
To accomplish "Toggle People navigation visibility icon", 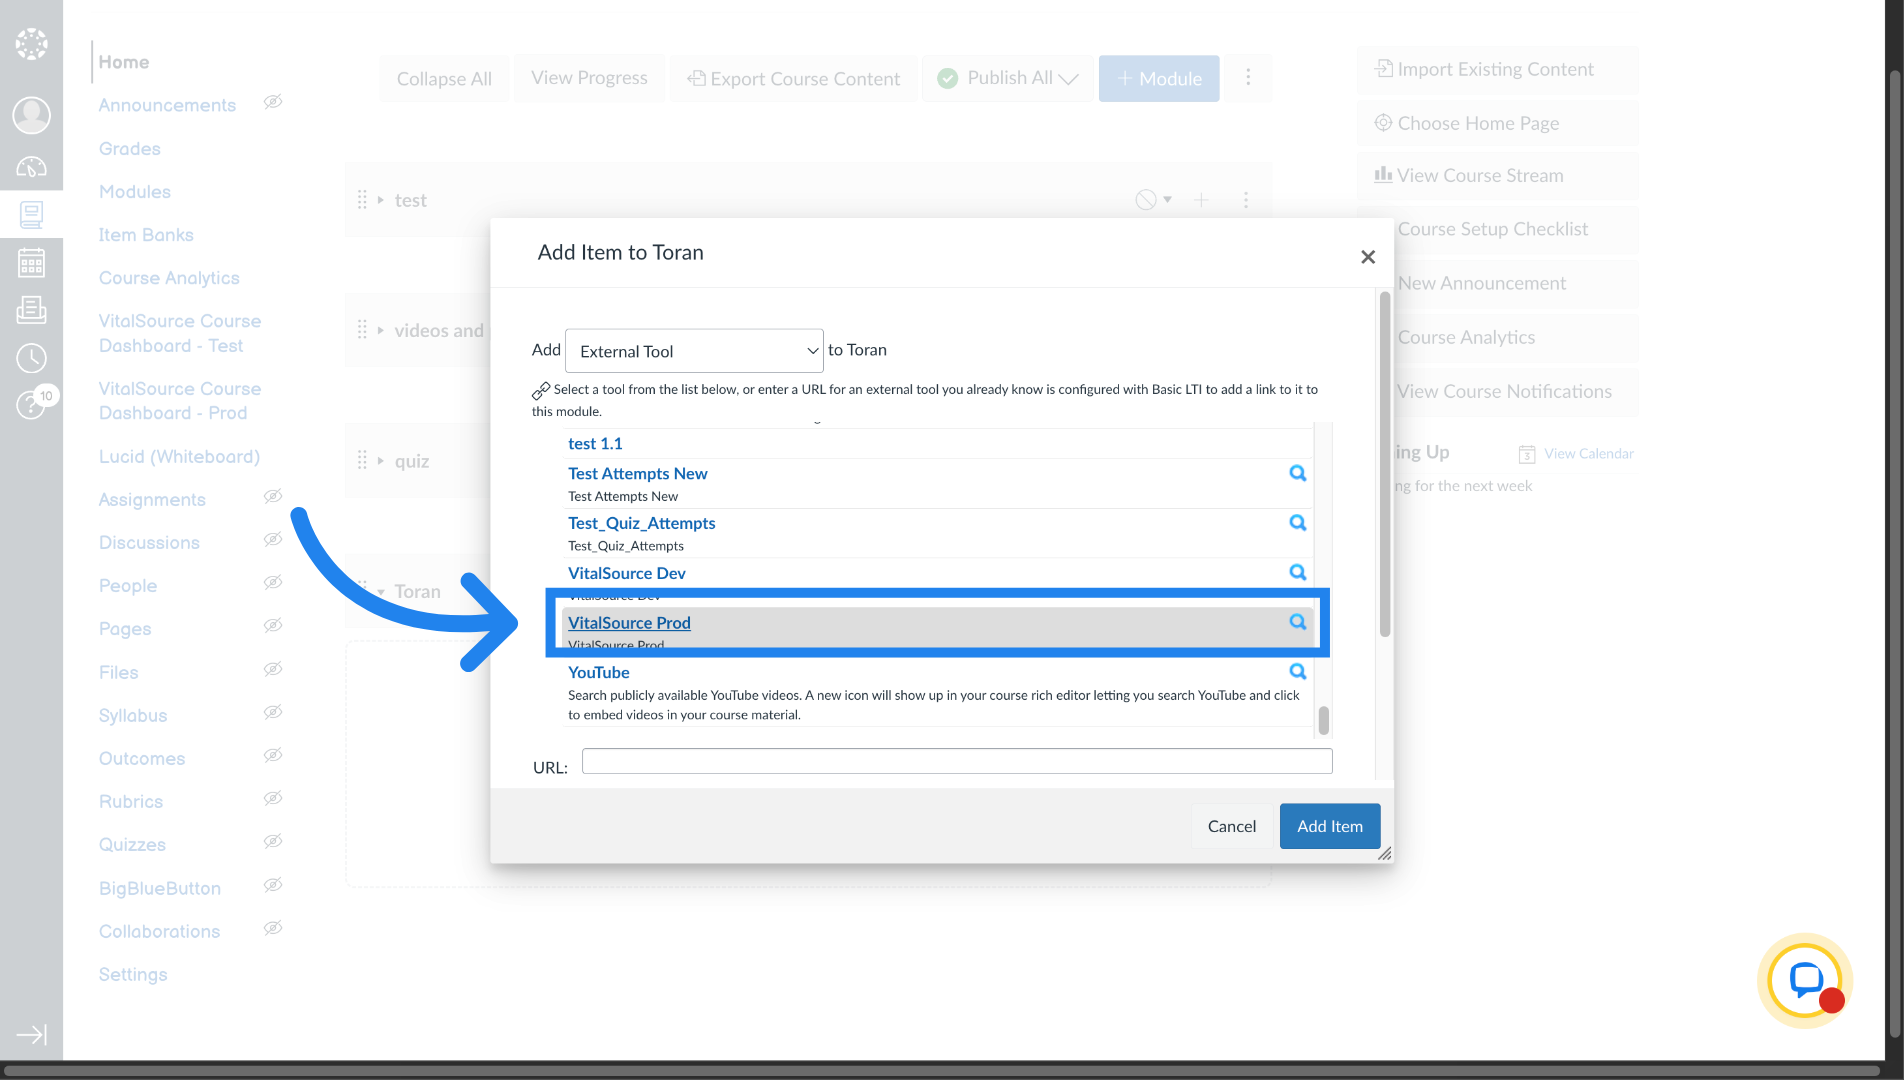I will point(273,583).
